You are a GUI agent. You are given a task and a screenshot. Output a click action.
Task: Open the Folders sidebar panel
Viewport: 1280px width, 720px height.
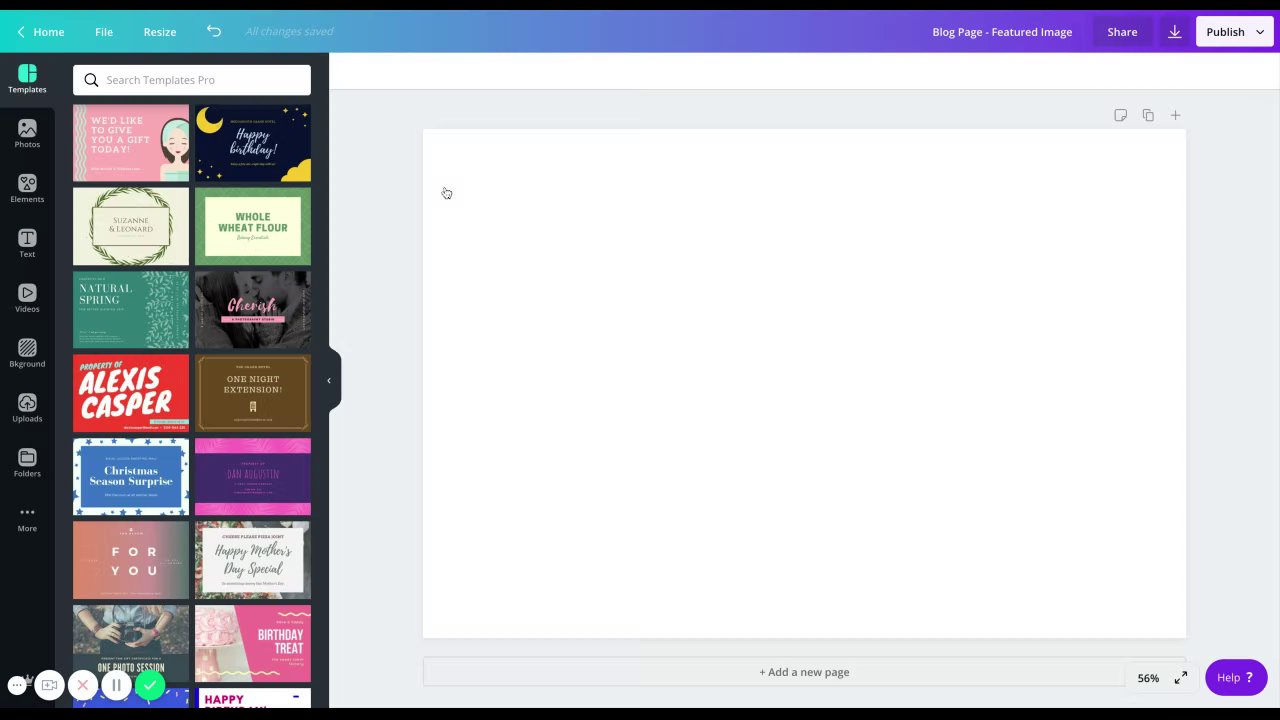click(27, 464)
